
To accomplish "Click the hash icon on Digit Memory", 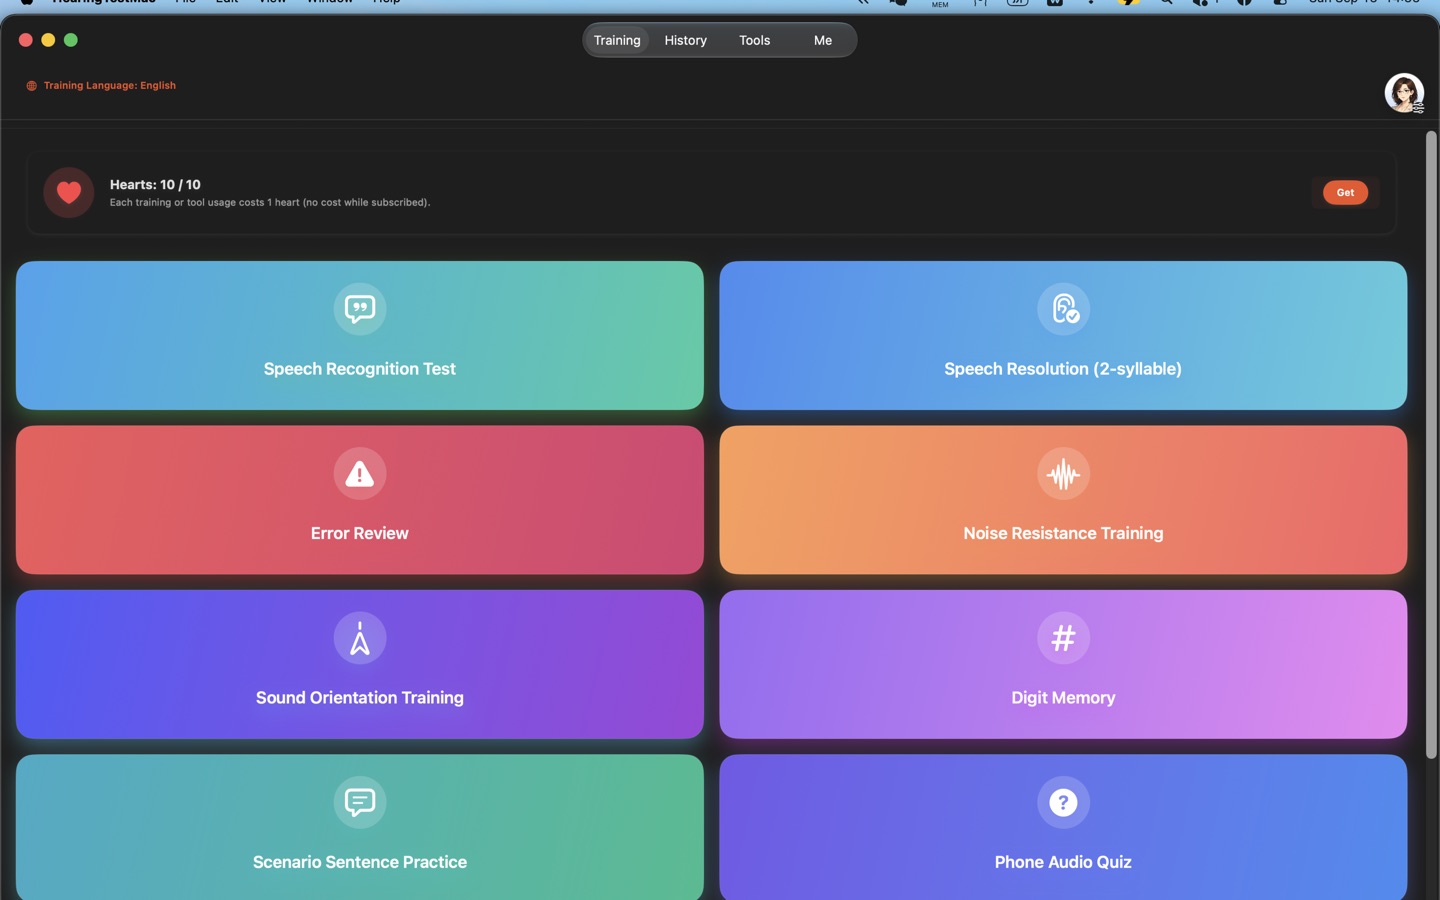I will [1063, 638].
